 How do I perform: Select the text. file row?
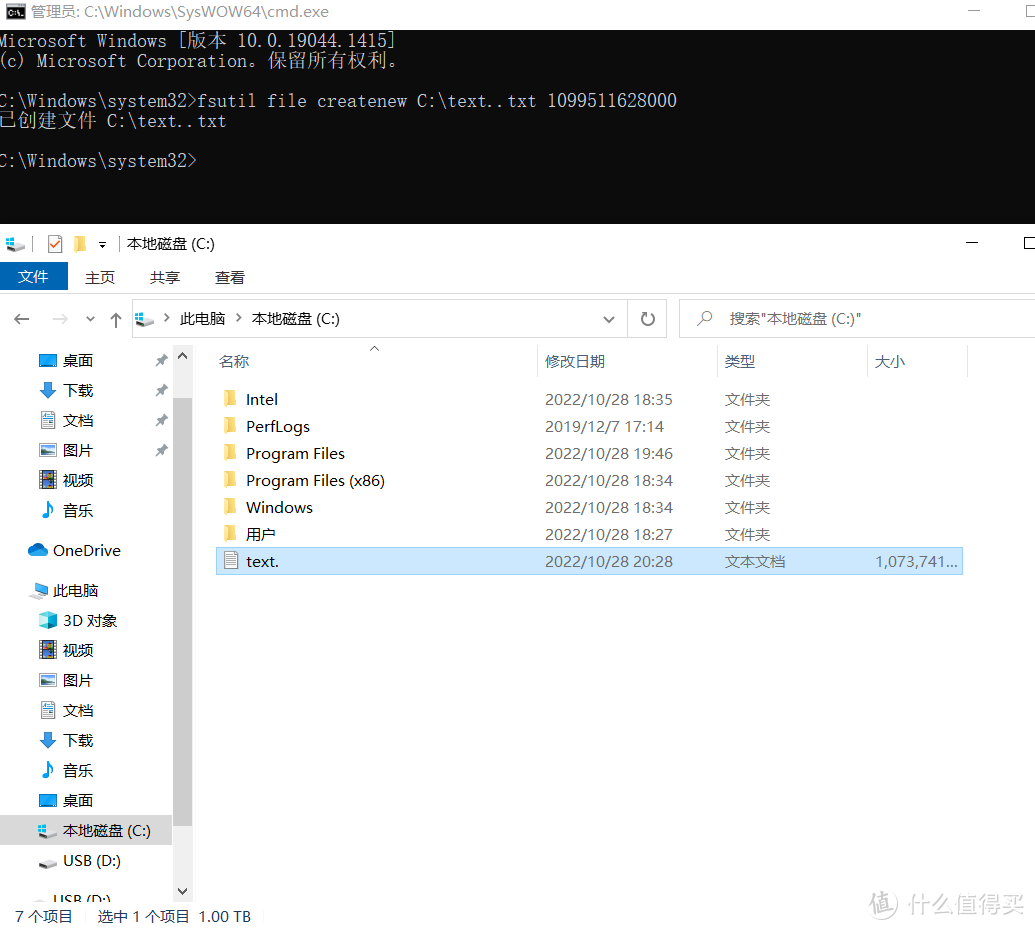[x=589, y=561]
